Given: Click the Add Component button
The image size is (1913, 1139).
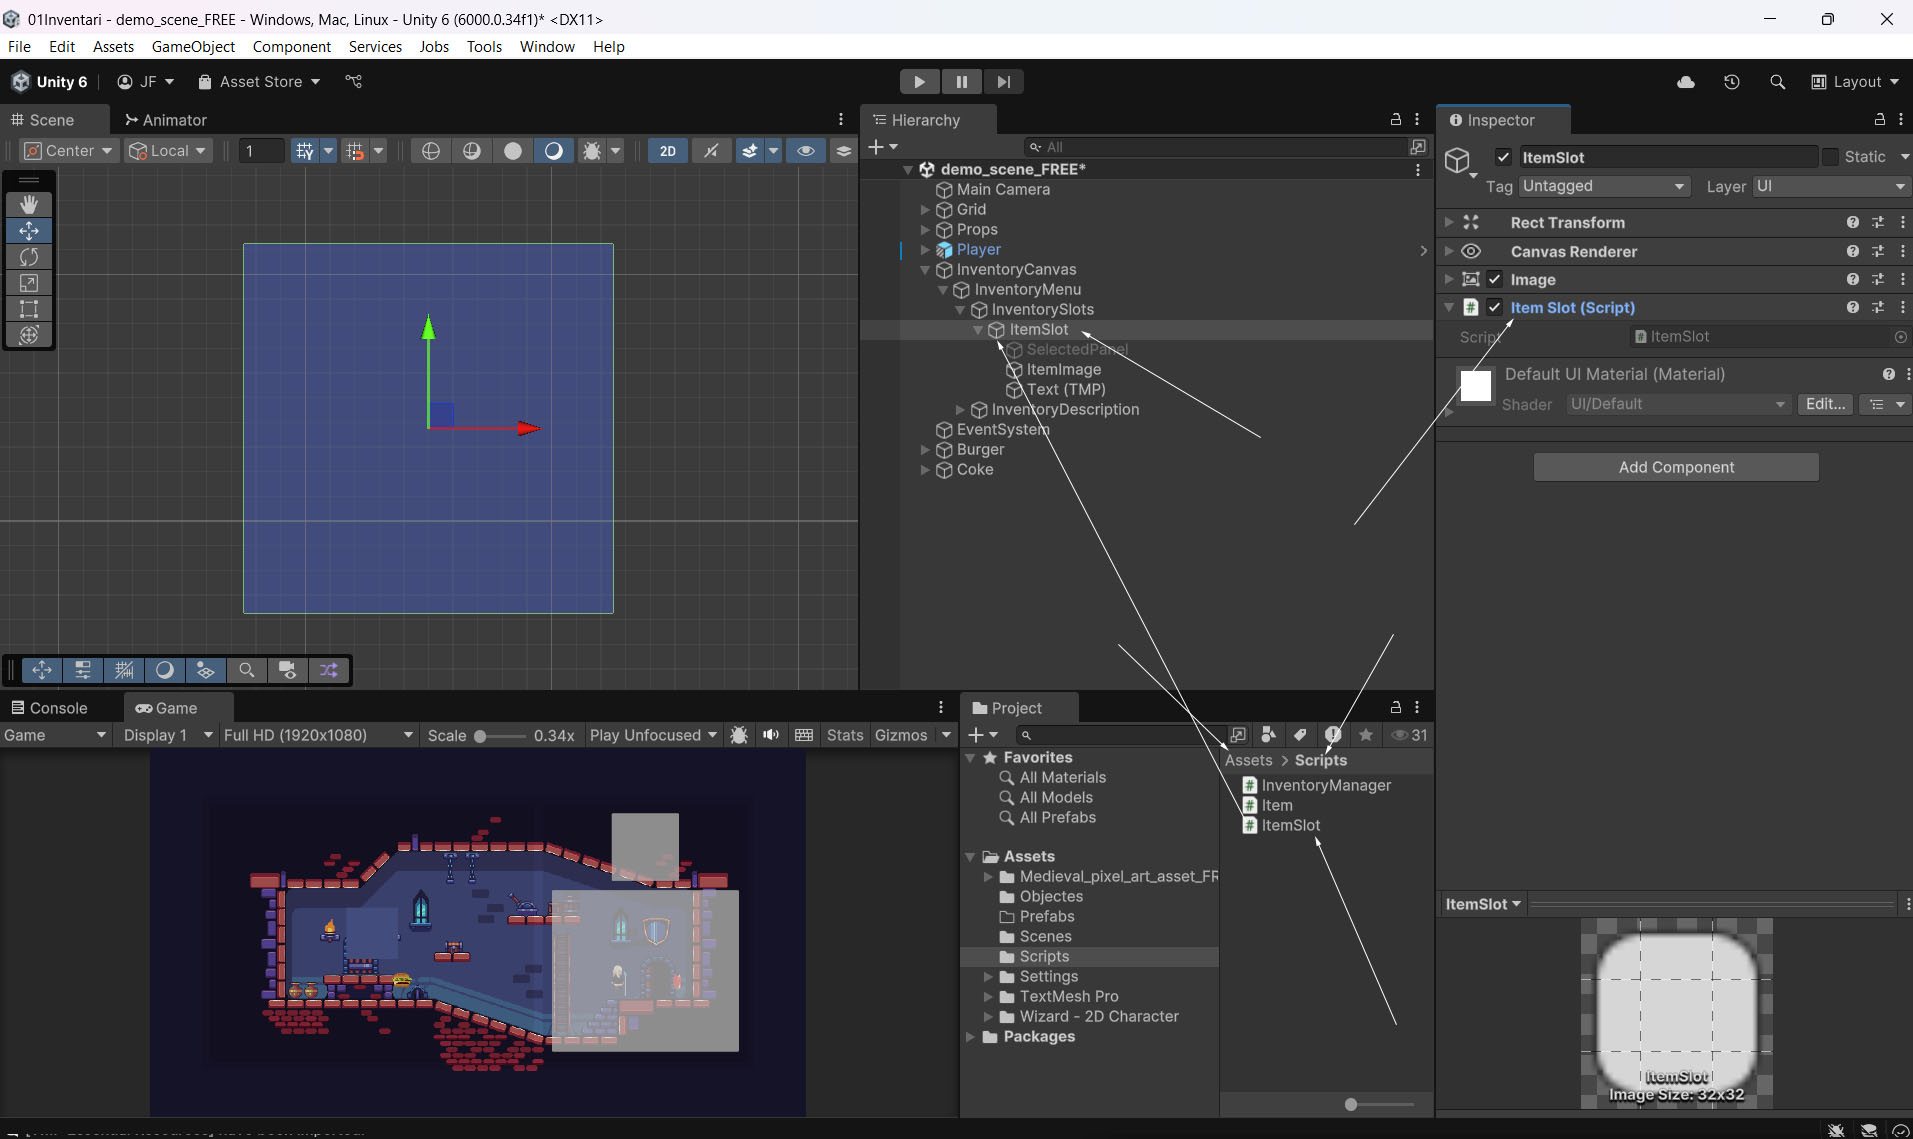Looking at the screenshot, I should [x=1676, y=467].
